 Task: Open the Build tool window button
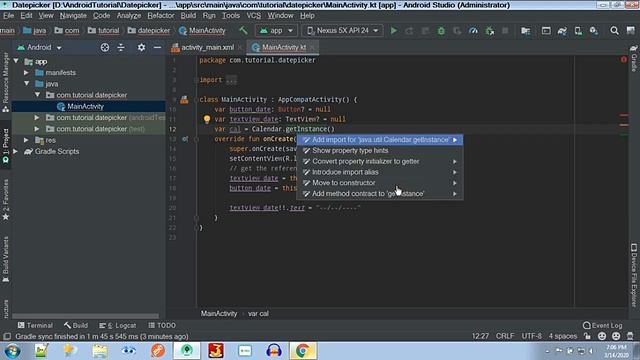click(x=76, y=325)
